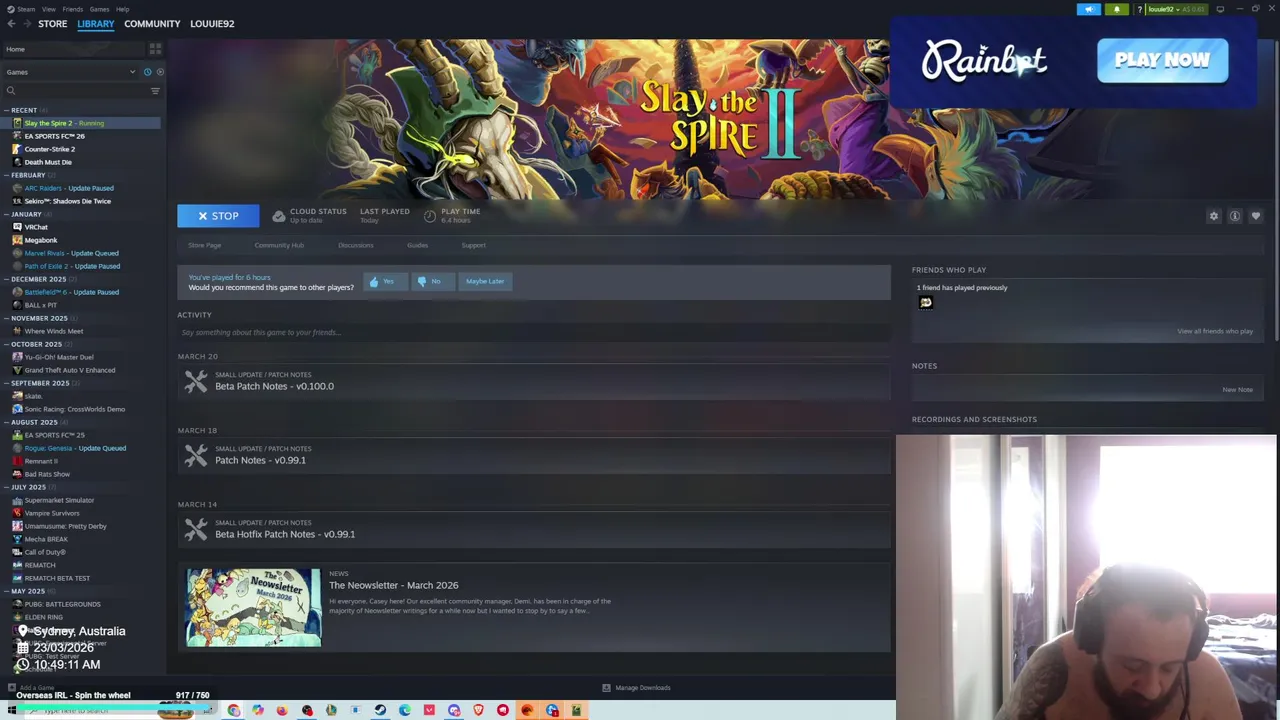Open the question mark help icon

pos(1139,9)
